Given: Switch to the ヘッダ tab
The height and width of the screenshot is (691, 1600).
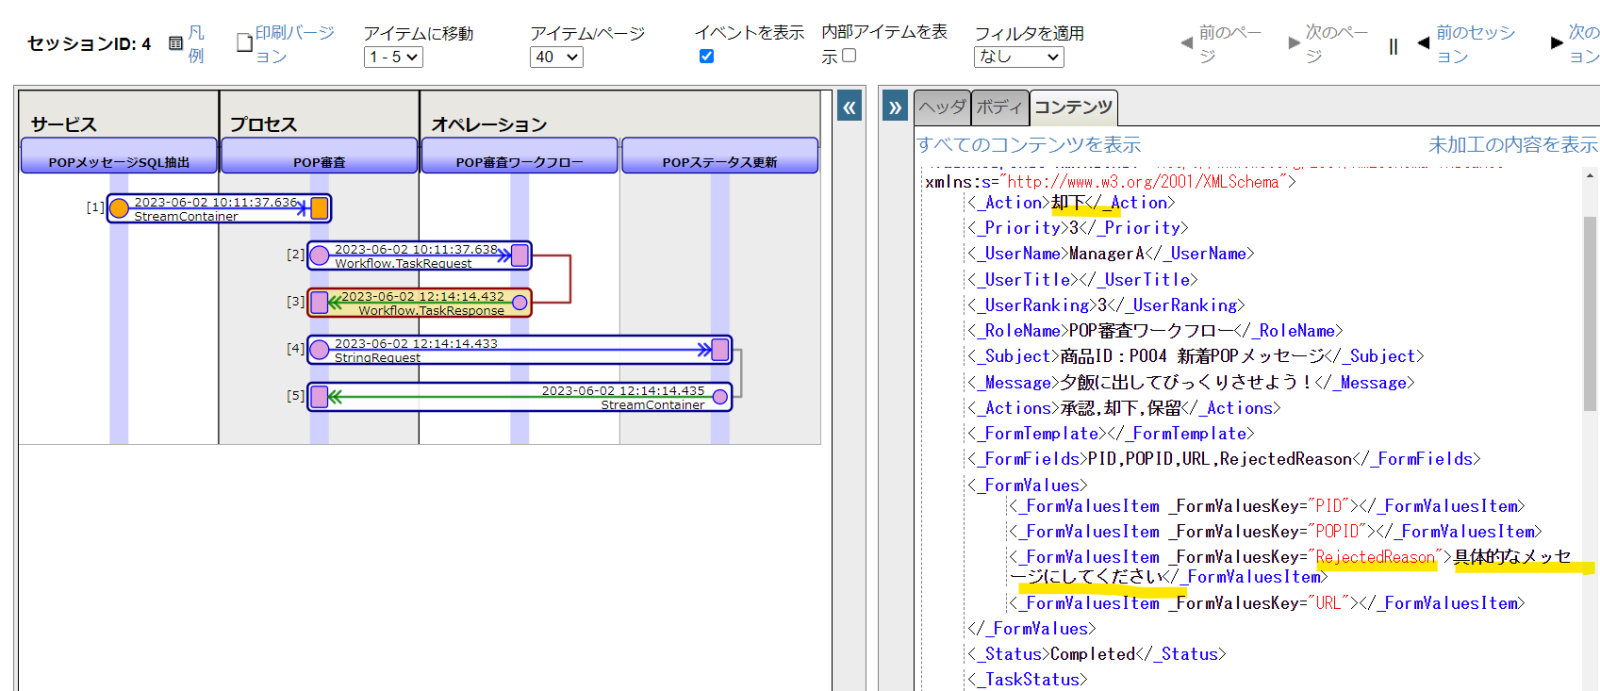Looking at the screenshot, I should [x=942, y=107].
